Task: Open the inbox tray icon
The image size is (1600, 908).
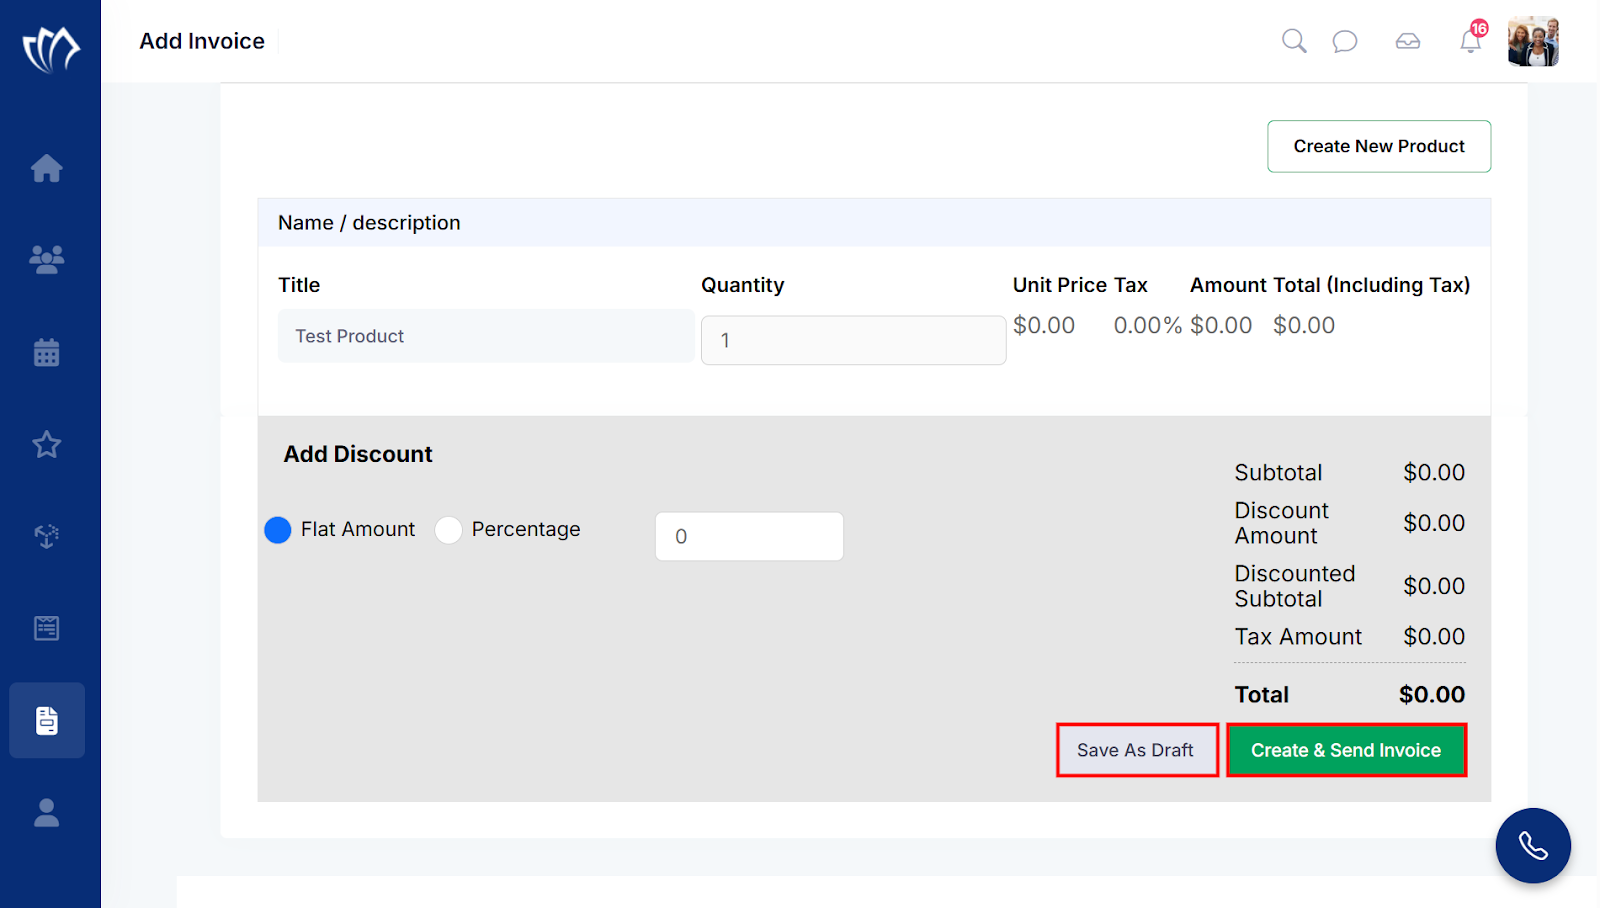Action: [1408, 41]
